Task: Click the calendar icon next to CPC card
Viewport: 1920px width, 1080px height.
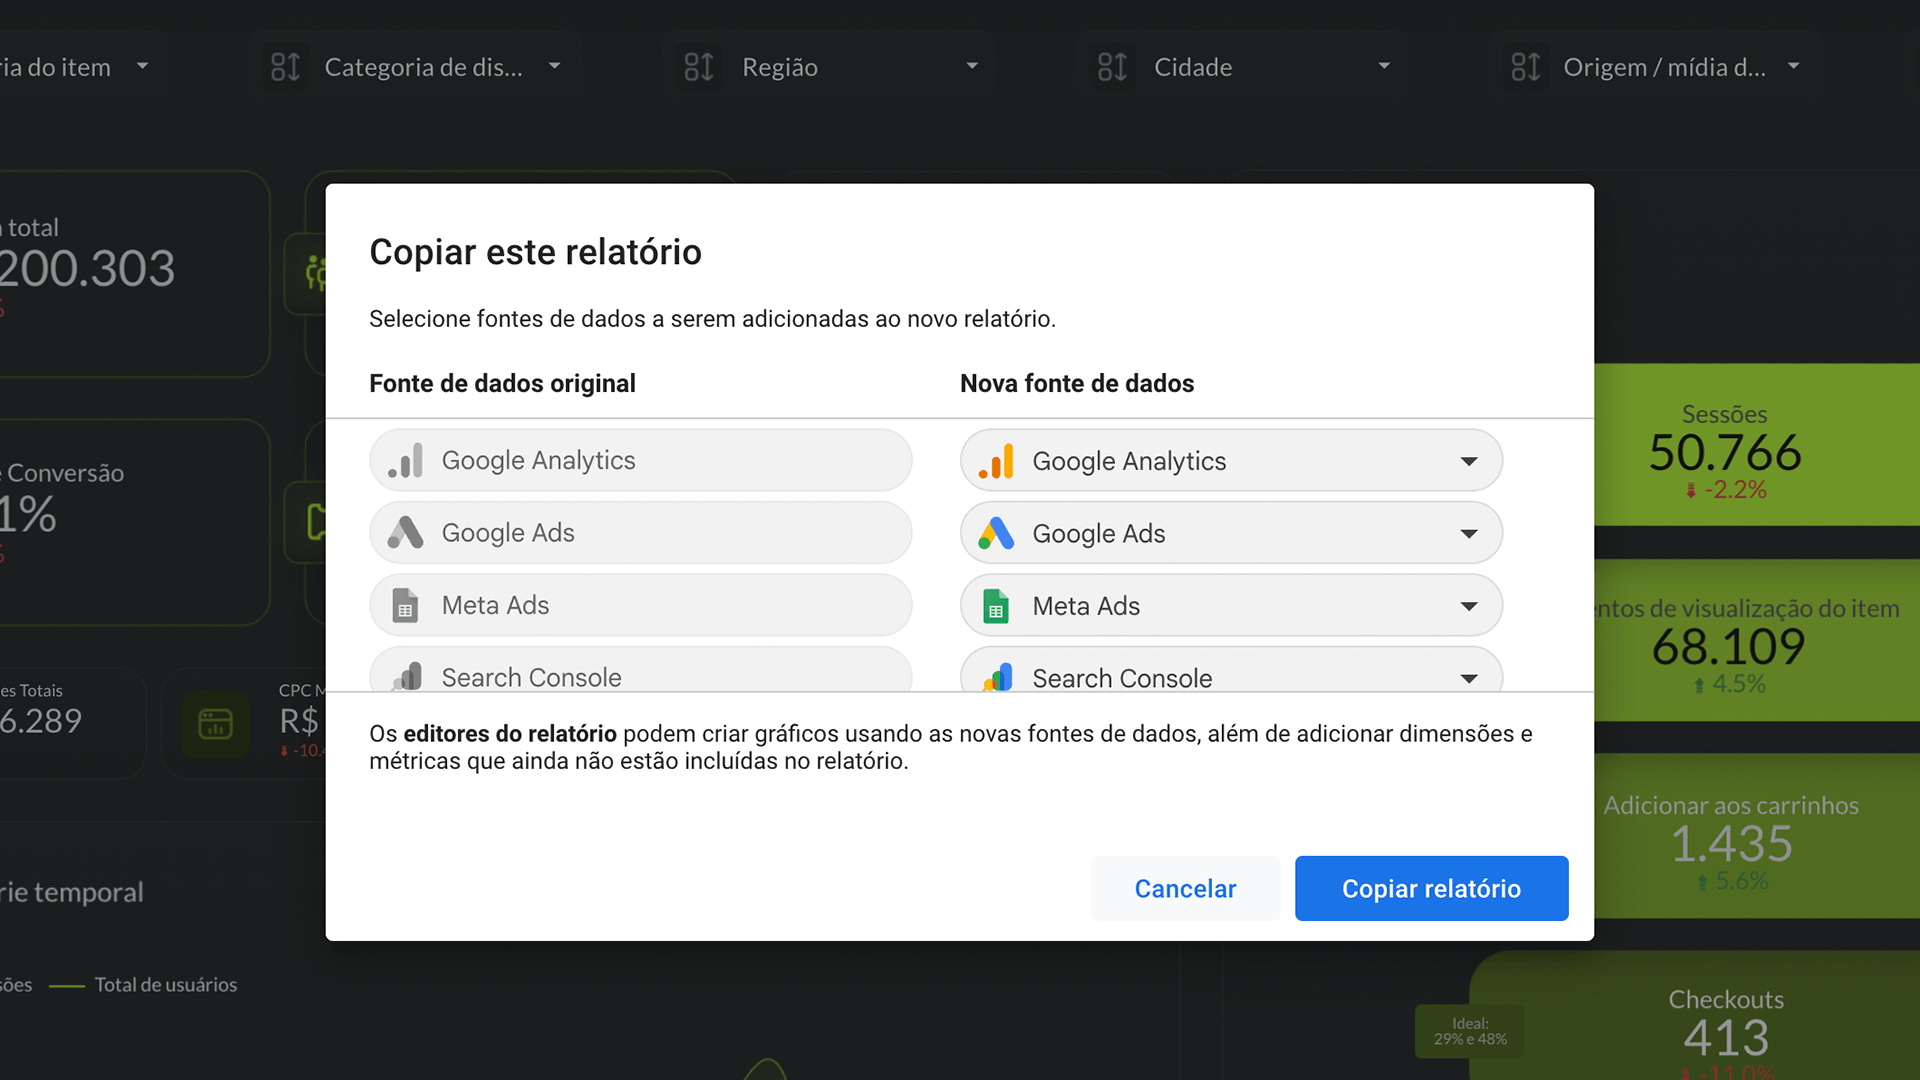Action: point(215,723)
